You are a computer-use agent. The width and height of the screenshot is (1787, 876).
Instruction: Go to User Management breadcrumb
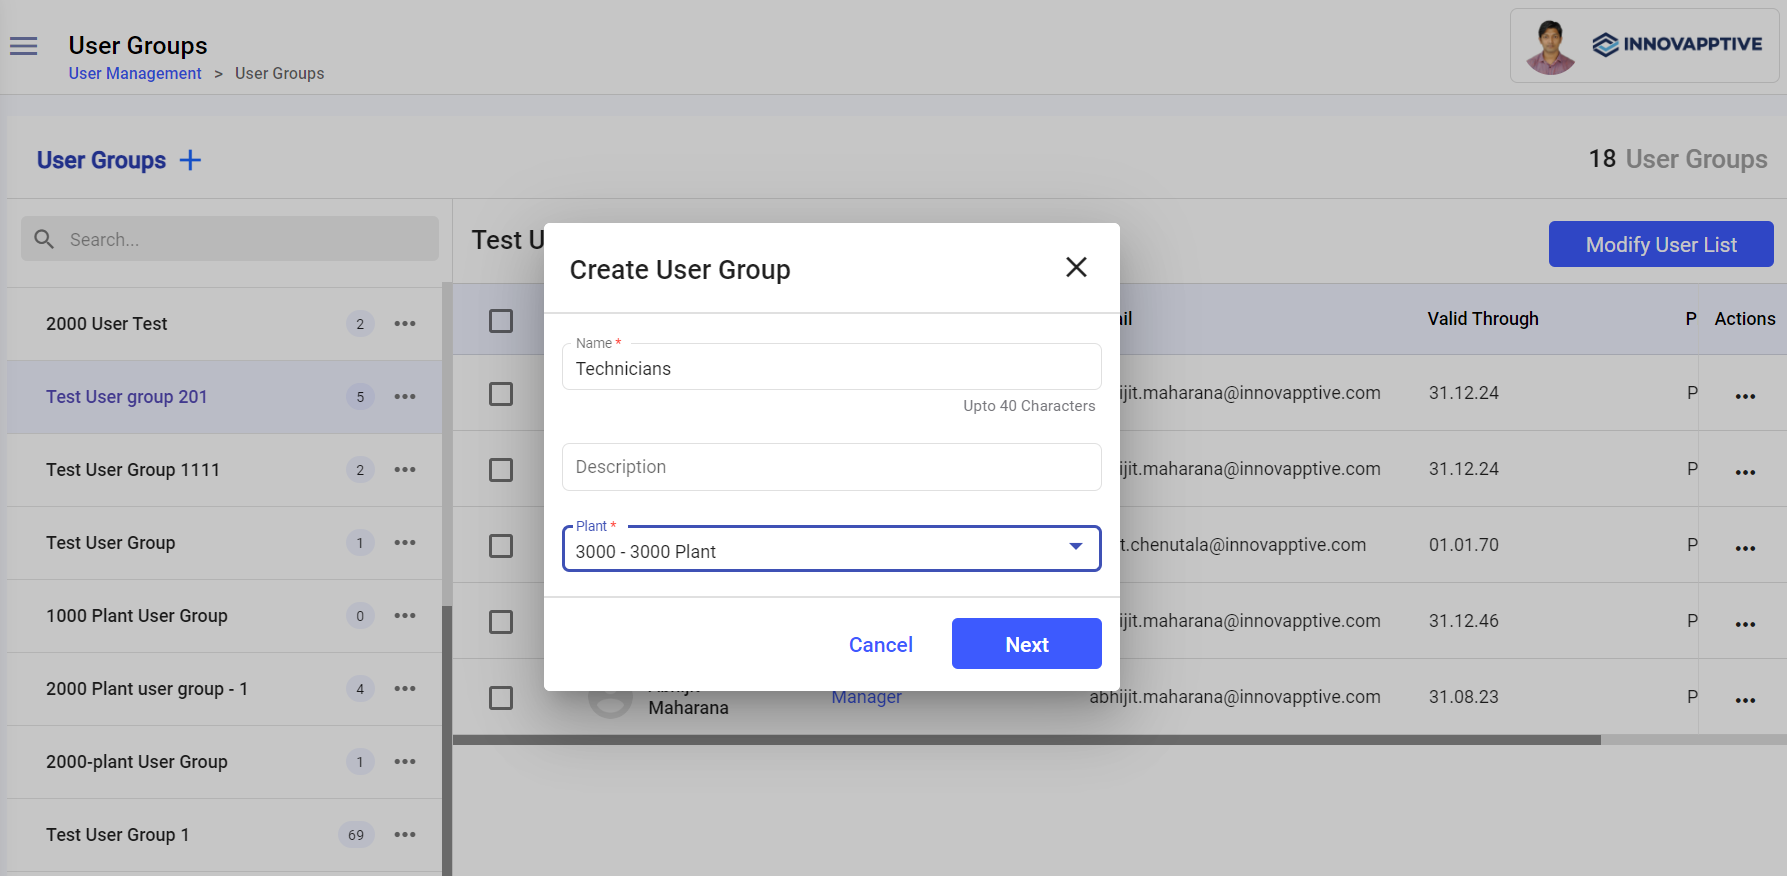pos(135,74)
